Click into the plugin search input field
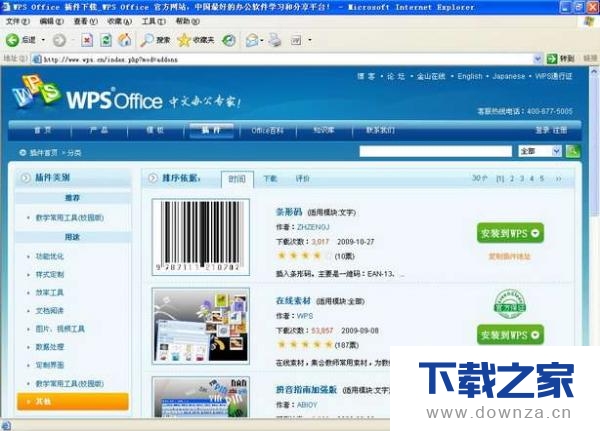 pos(435,151)
